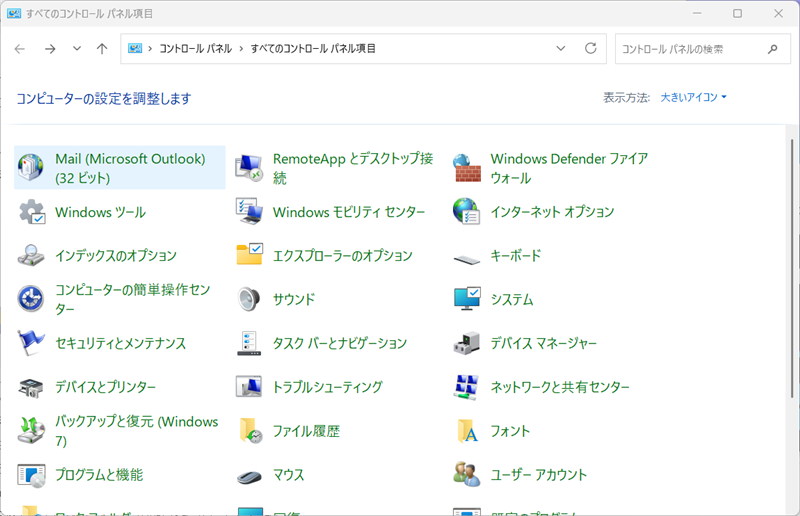This screenshot has height=516, width=800.
Task: Go forward with the forward arrow
Action: pyautogui.click(x=50, y=48)
